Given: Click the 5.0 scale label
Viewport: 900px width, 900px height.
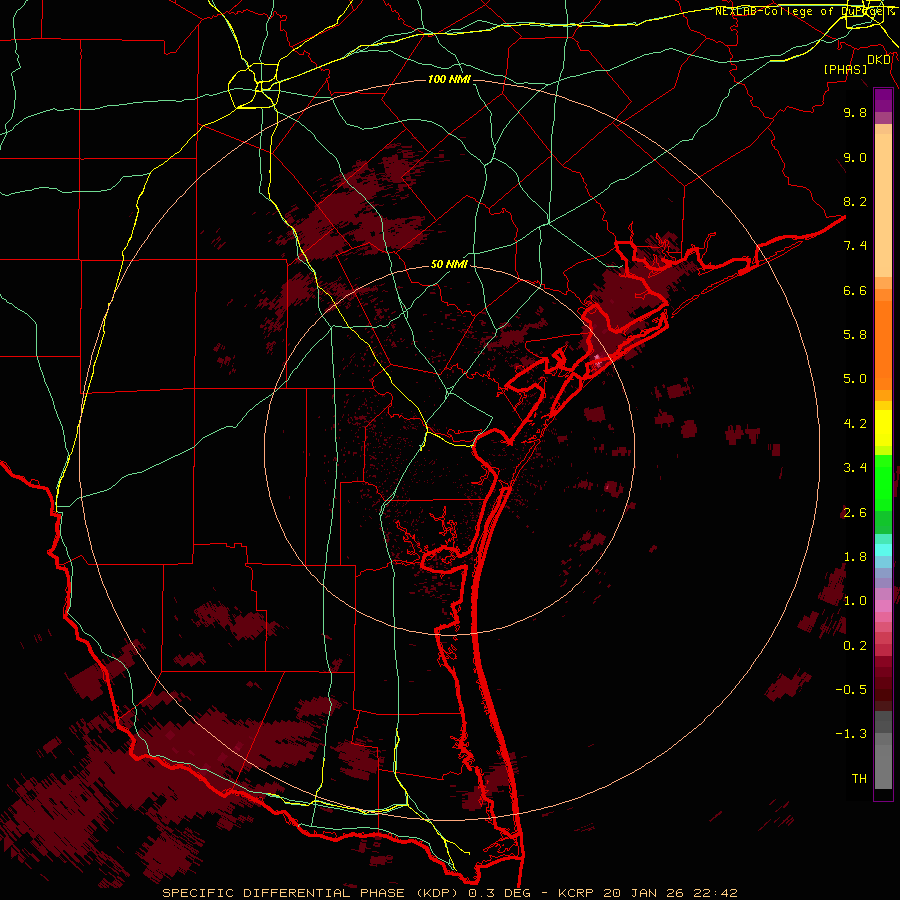Looking at the screenshot, I should pyautogui.click(x=855, y=379).
